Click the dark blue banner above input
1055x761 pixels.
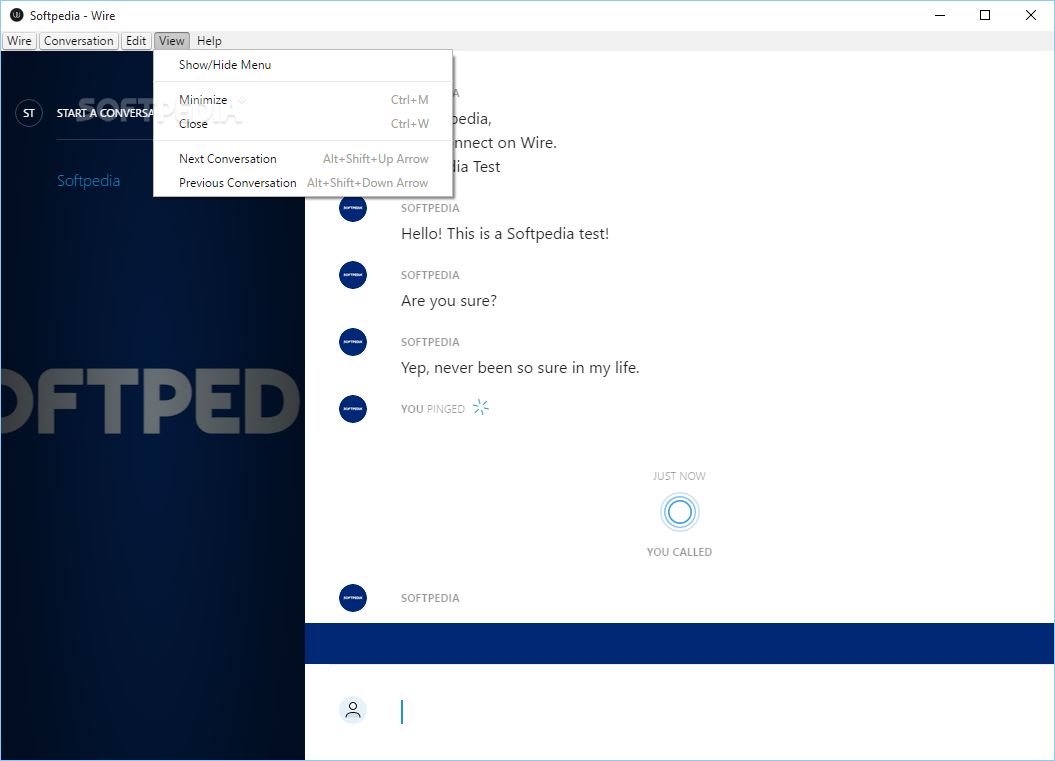[680, 643]
